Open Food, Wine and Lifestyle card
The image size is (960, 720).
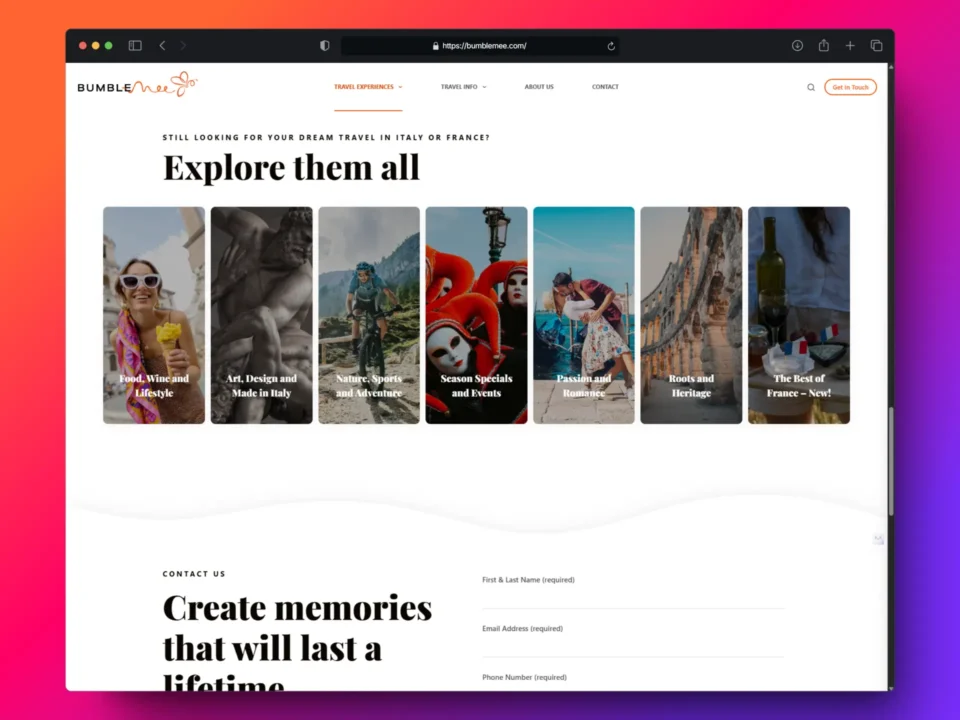(154, 315)
